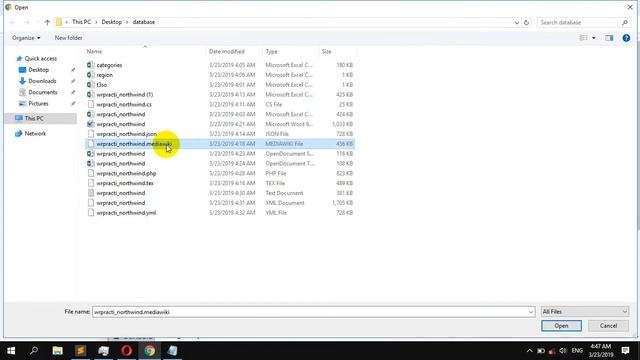Open the Organize dropdown menu
This screenshot has height=360, width=640.
click(26, 38)
